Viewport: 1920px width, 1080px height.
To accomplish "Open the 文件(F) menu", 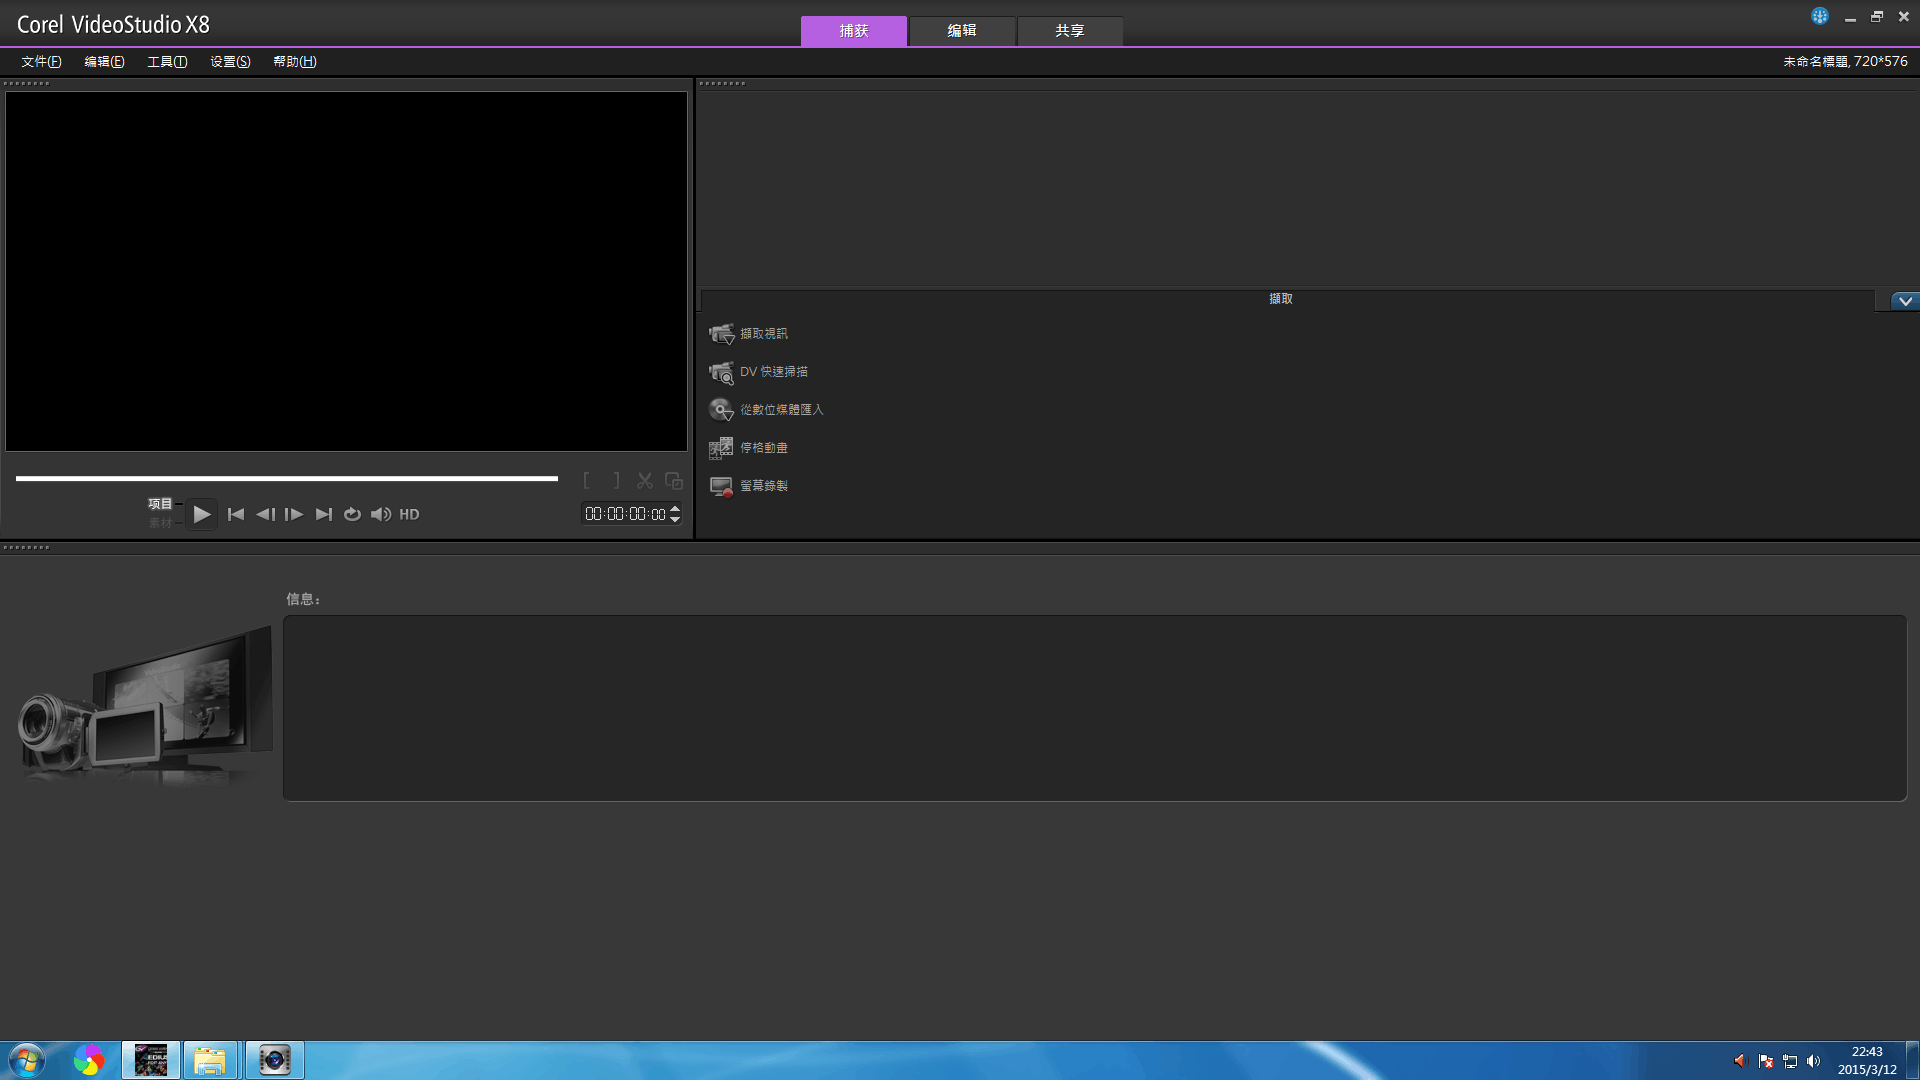I will [x=41, y=62].
